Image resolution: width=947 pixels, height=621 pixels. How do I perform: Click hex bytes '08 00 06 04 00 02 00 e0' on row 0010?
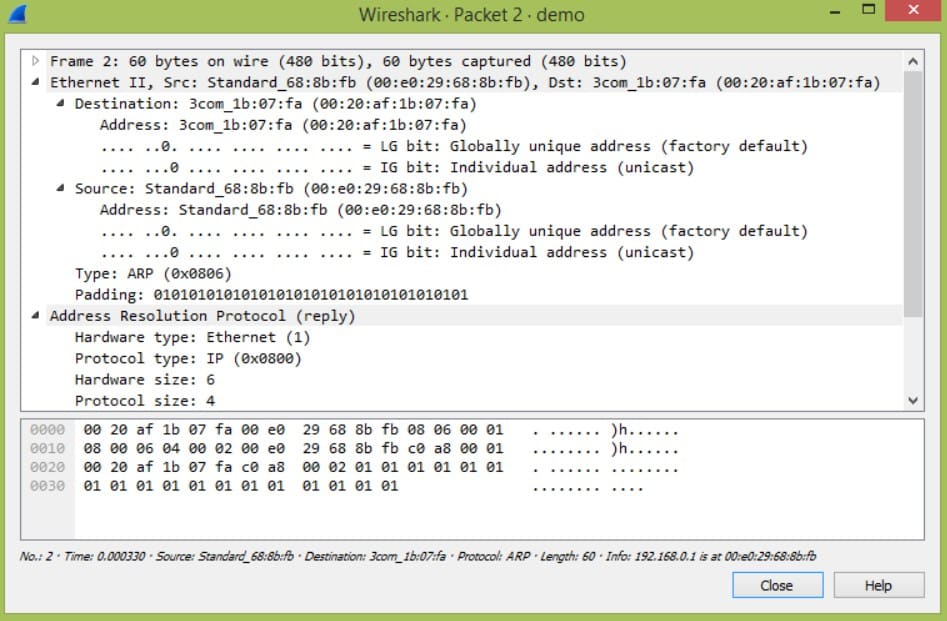tap(184, 448)
